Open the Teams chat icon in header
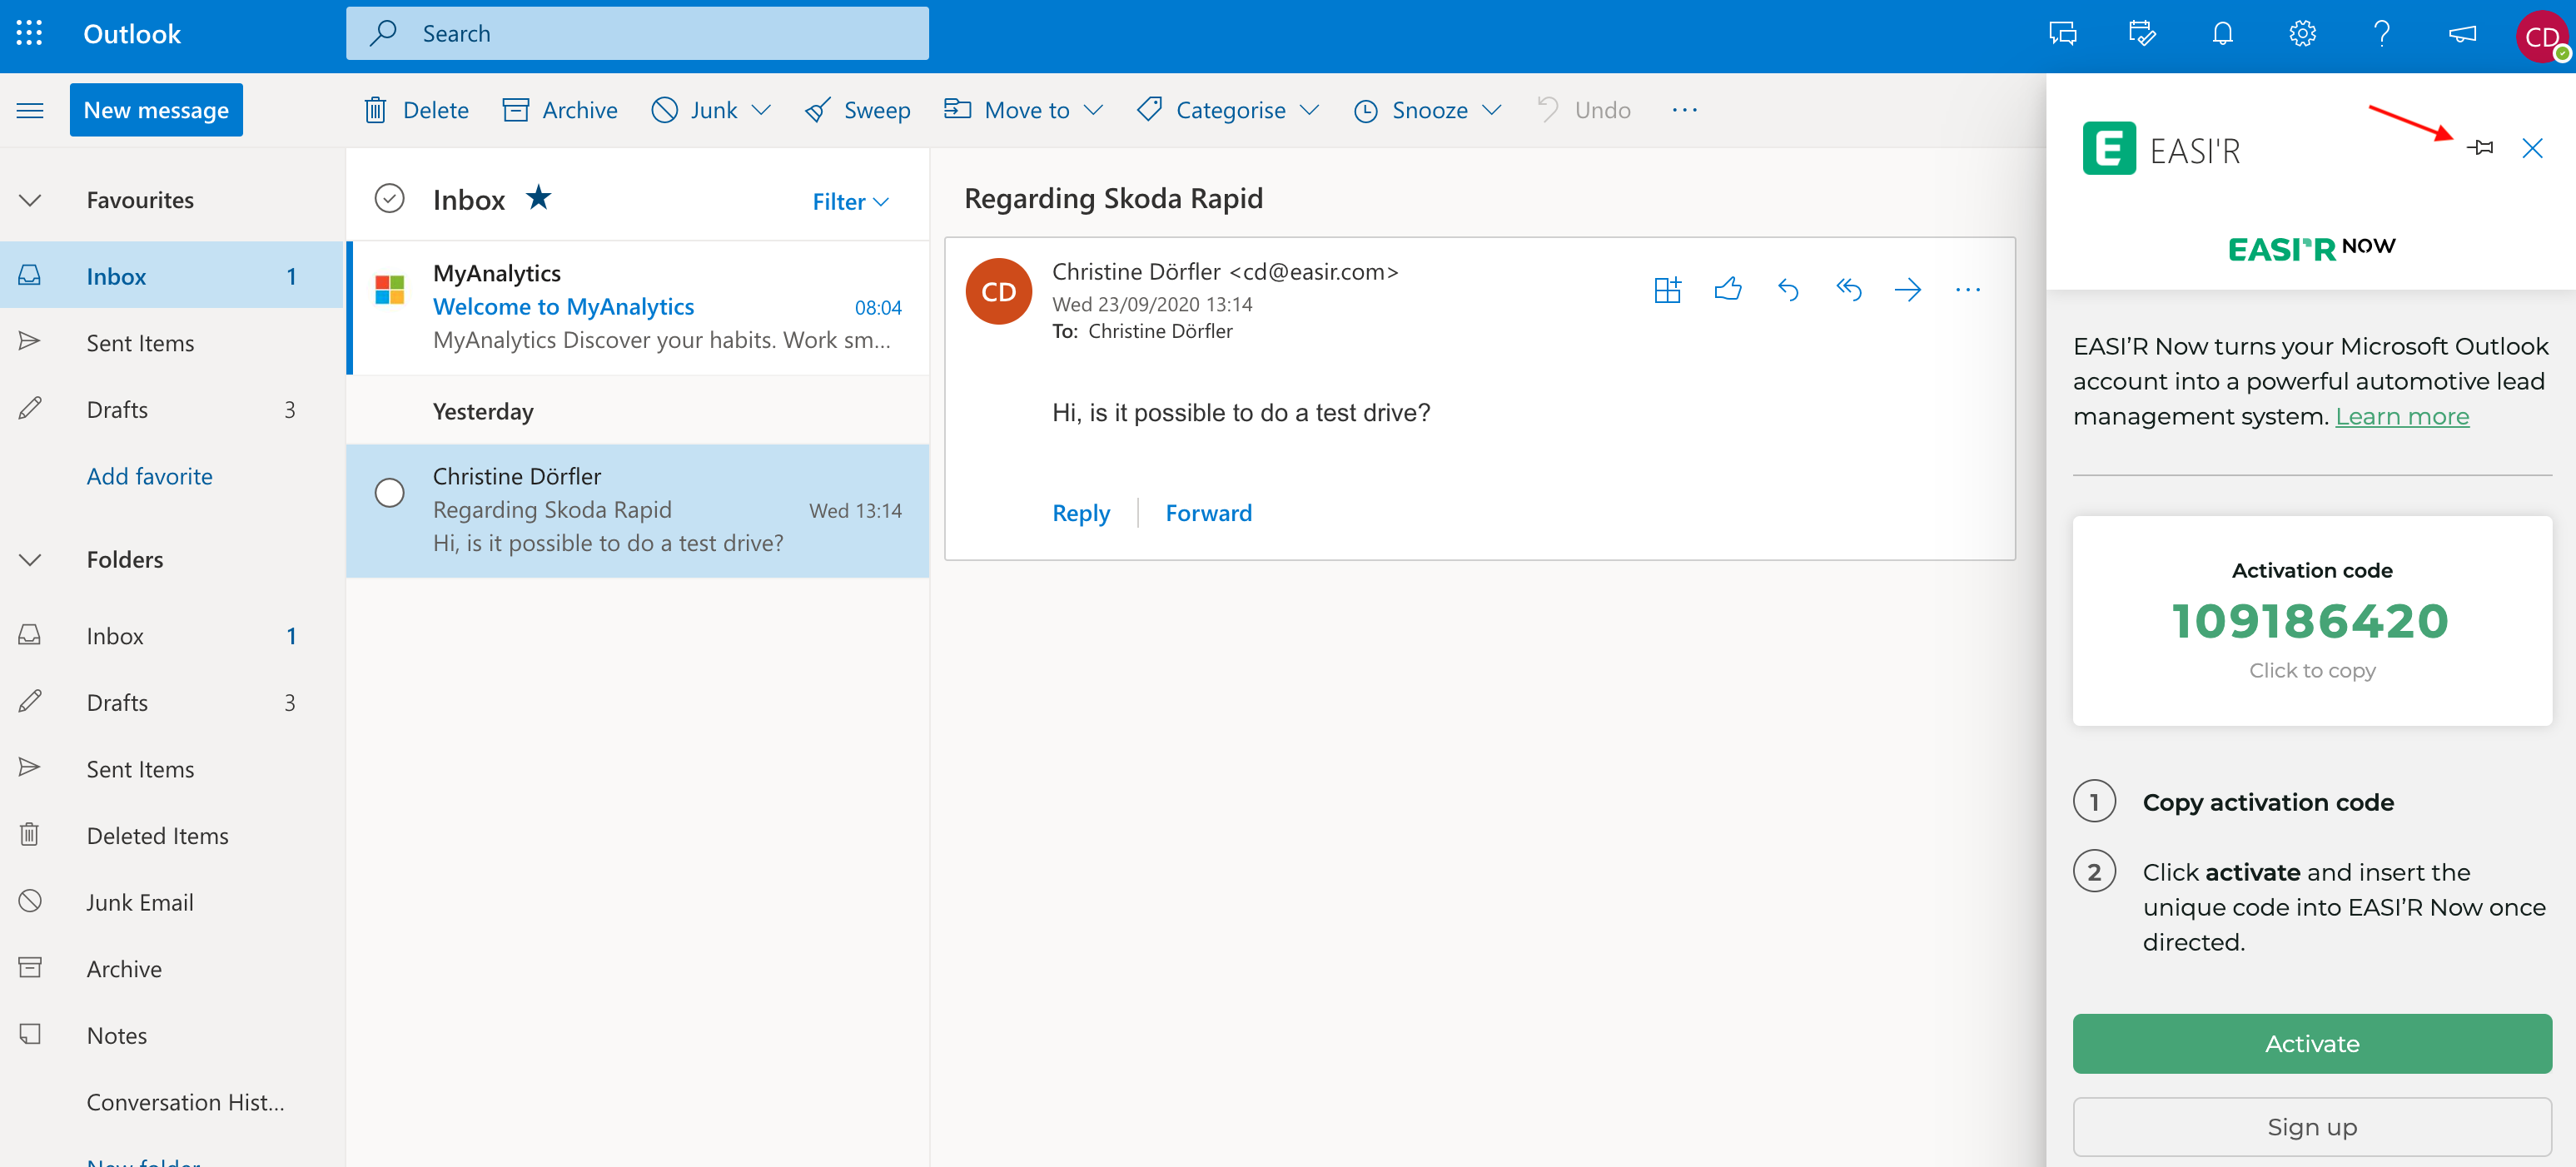Viewport: 2576px width, 1167px height. click(2062, 34)
